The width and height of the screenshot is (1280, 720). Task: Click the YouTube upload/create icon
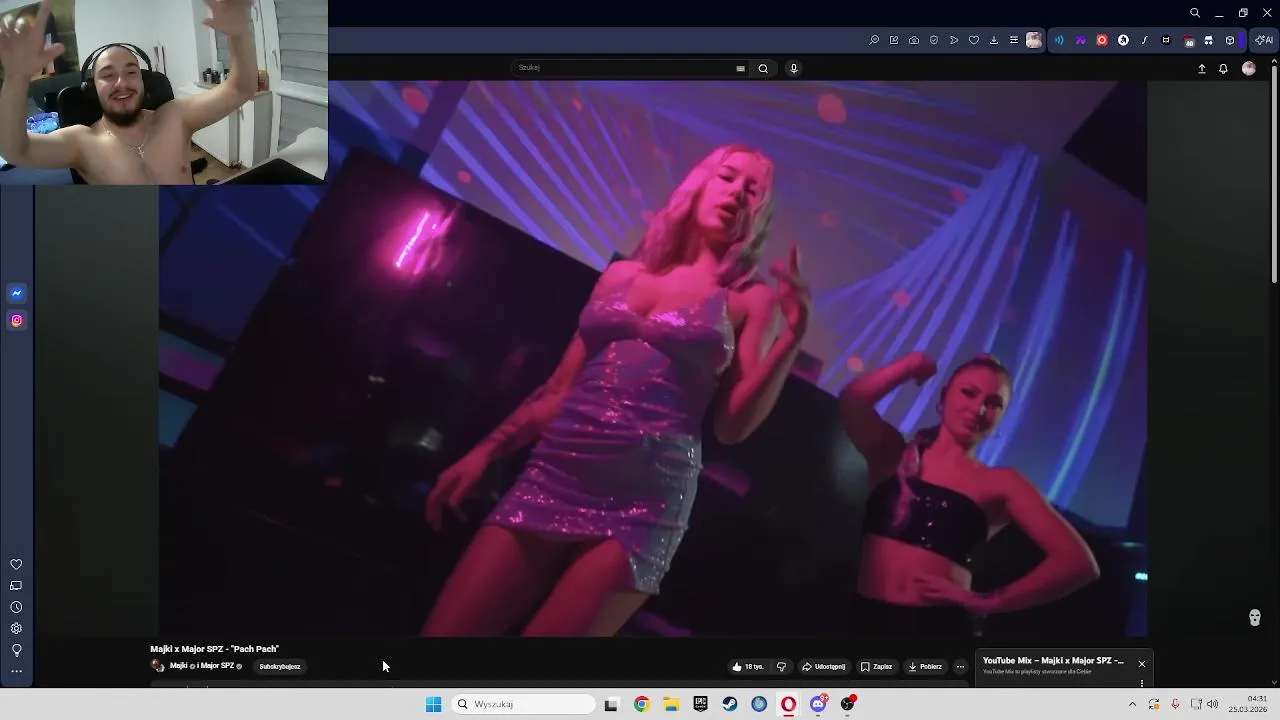point(1202,68)
